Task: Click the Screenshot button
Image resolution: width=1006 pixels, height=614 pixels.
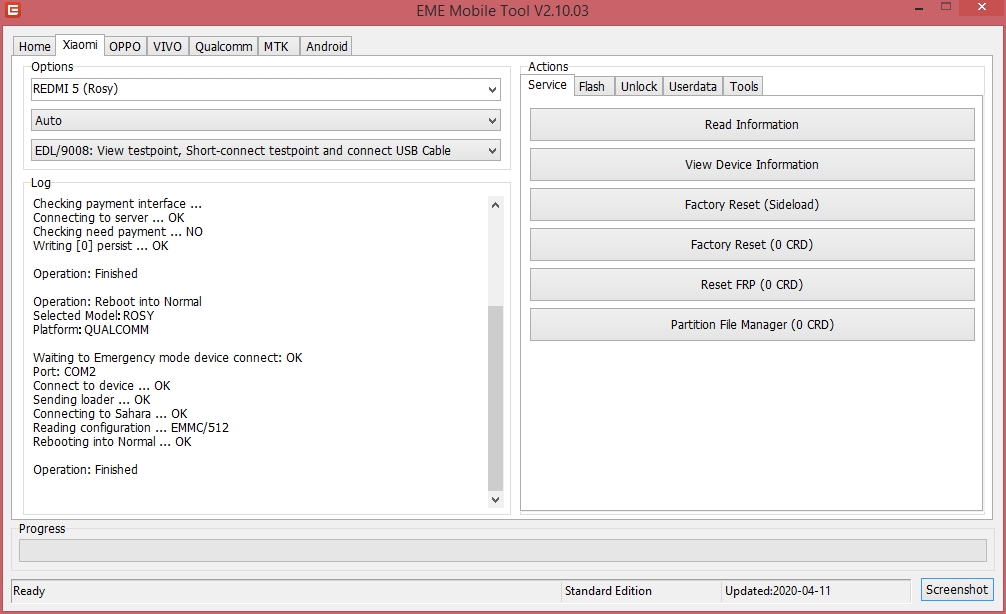Action: [957, 590]
